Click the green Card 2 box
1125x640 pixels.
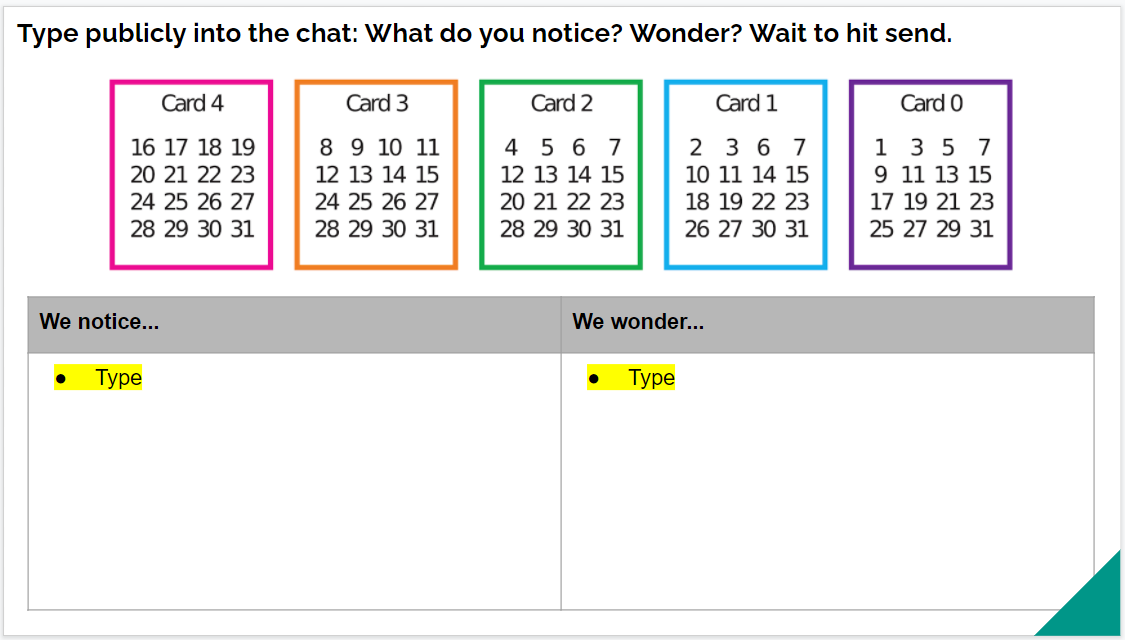pos(561,175)
